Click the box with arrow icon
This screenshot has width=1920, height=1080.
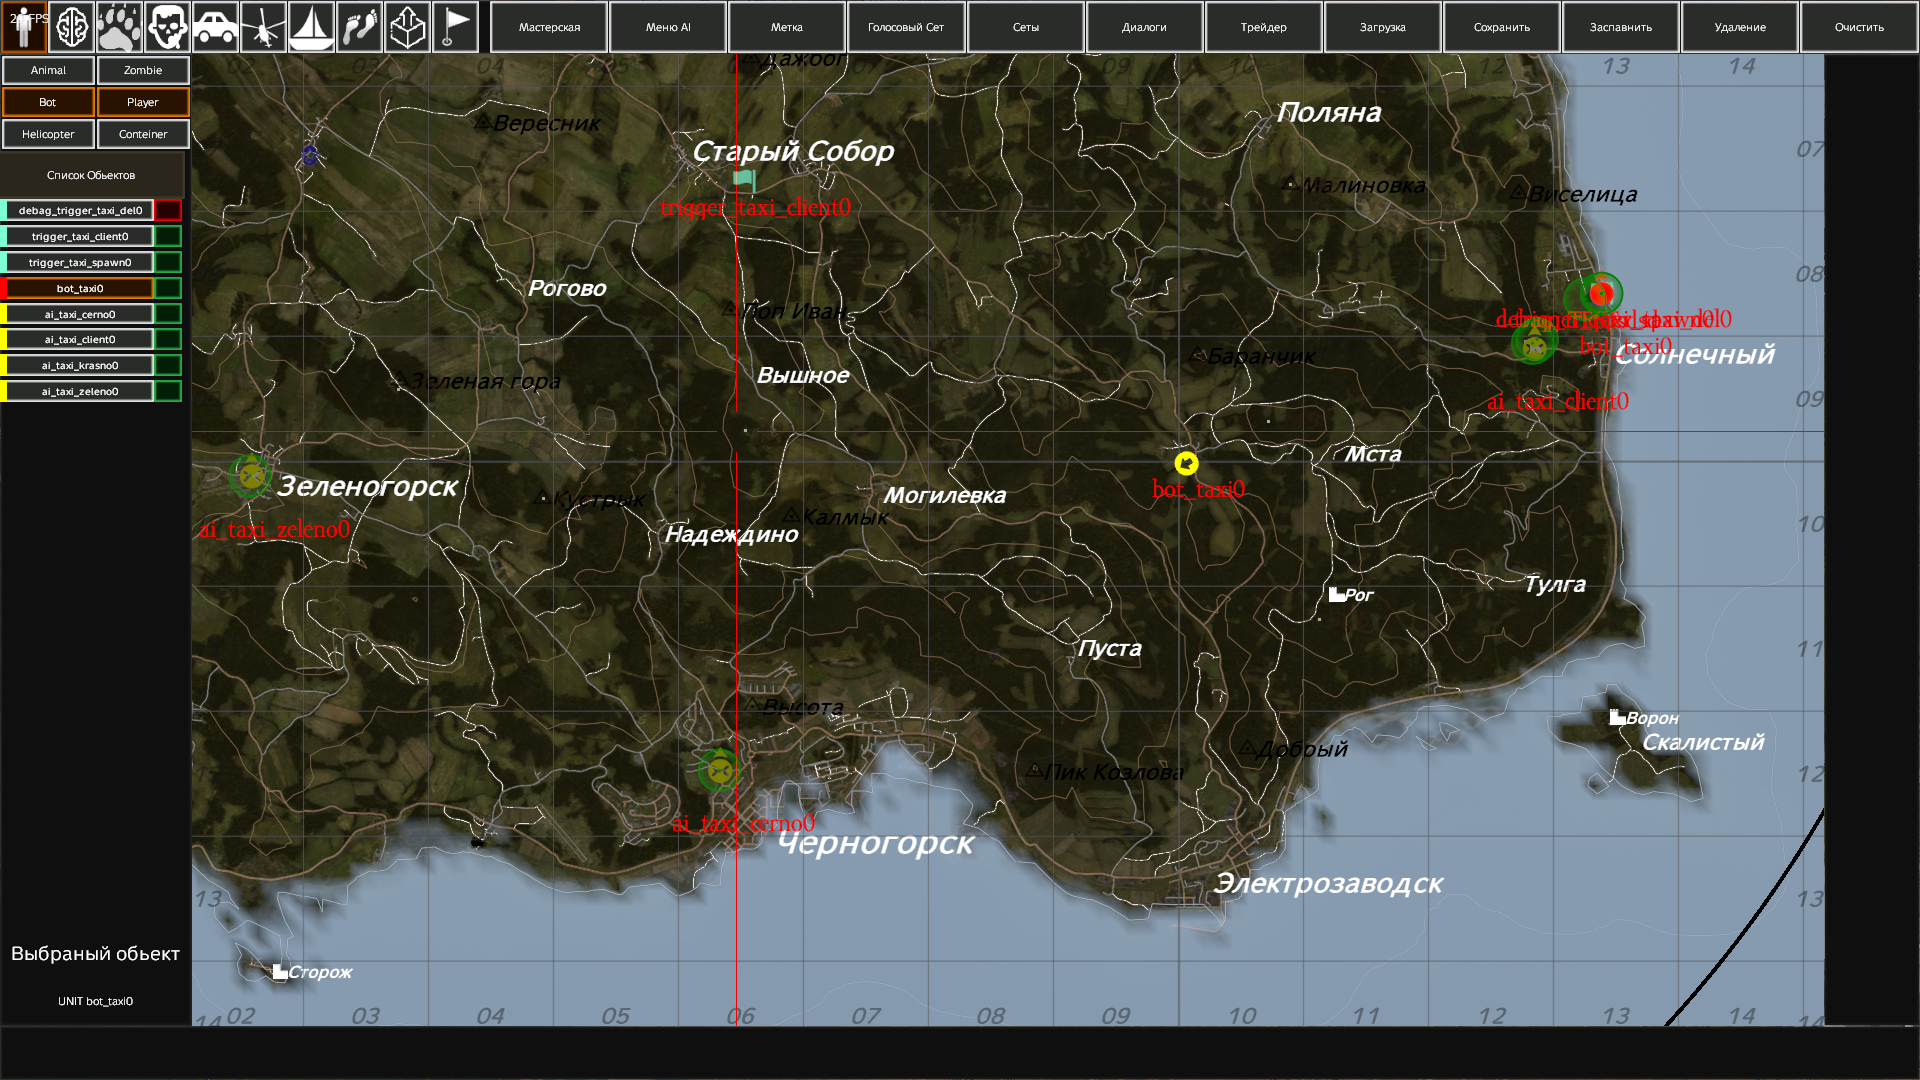407,27
